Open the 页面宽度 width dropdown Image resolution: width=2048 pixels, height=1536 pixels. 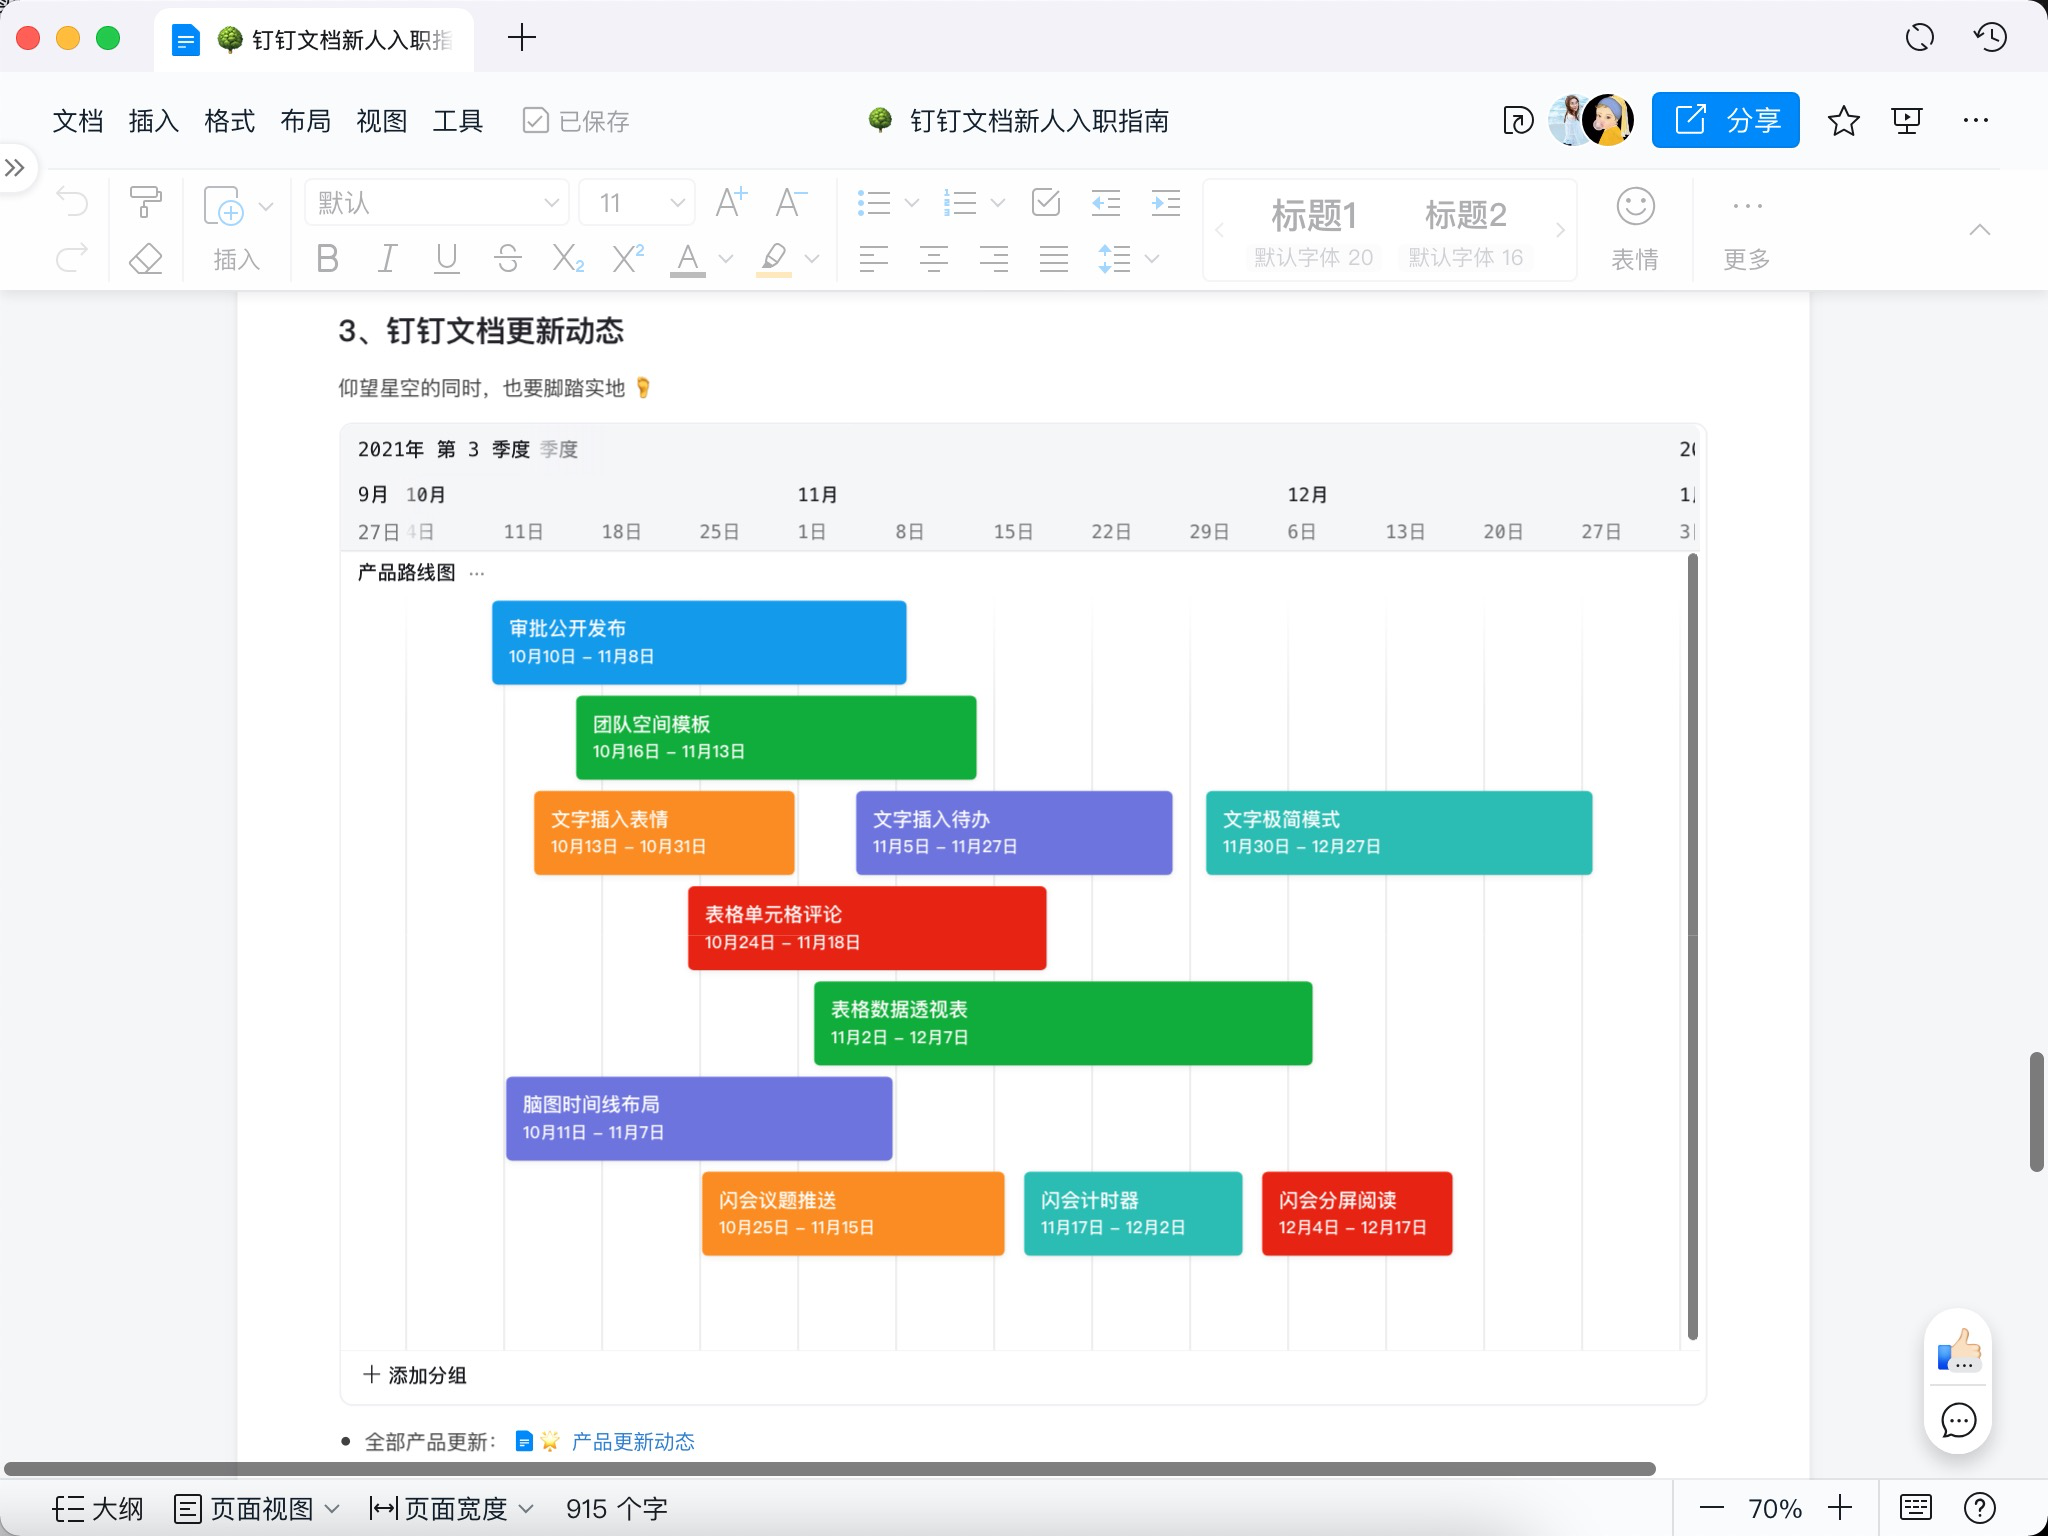pyautogui.click(x=451, y=1508)
